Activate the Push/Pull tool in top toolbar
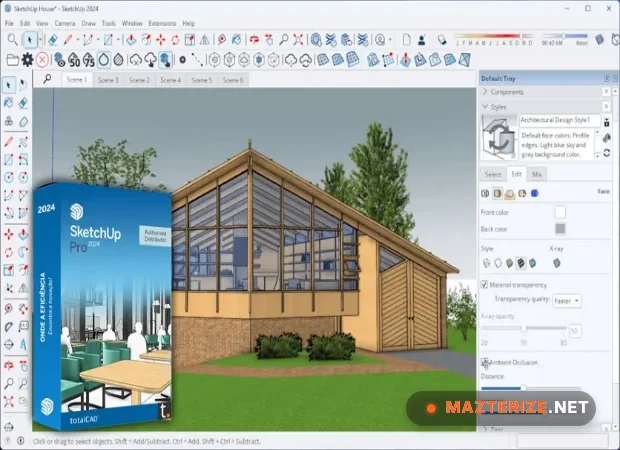The height and width of the screenshot is (450, 620). point(131,40)
